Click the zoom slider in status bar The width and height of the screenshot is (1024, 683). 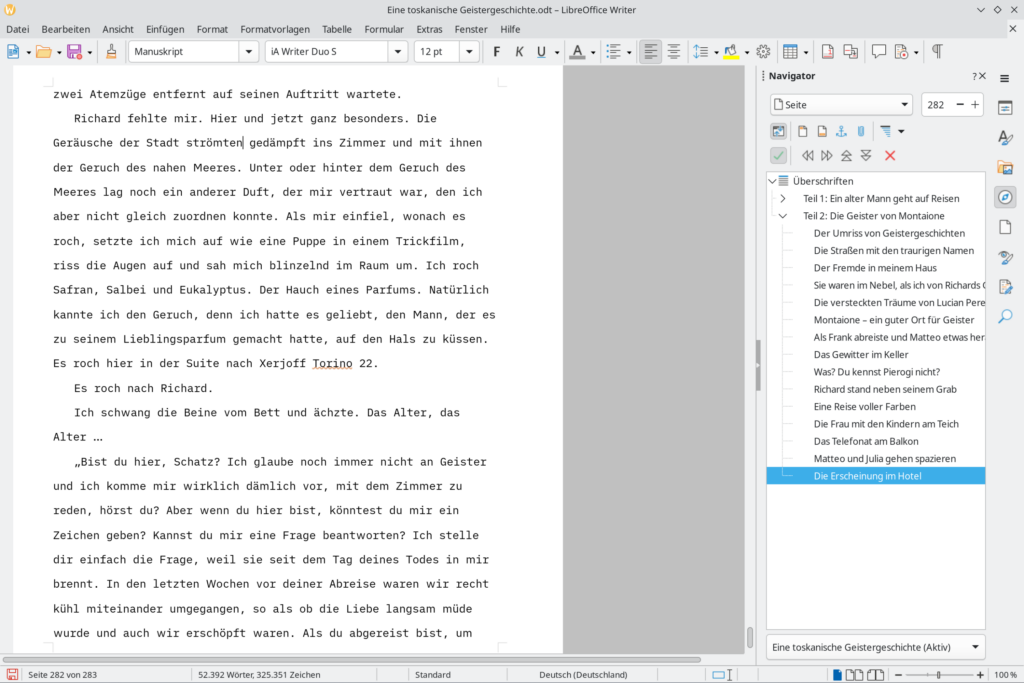pyautogui.click(x=937, y=675)
